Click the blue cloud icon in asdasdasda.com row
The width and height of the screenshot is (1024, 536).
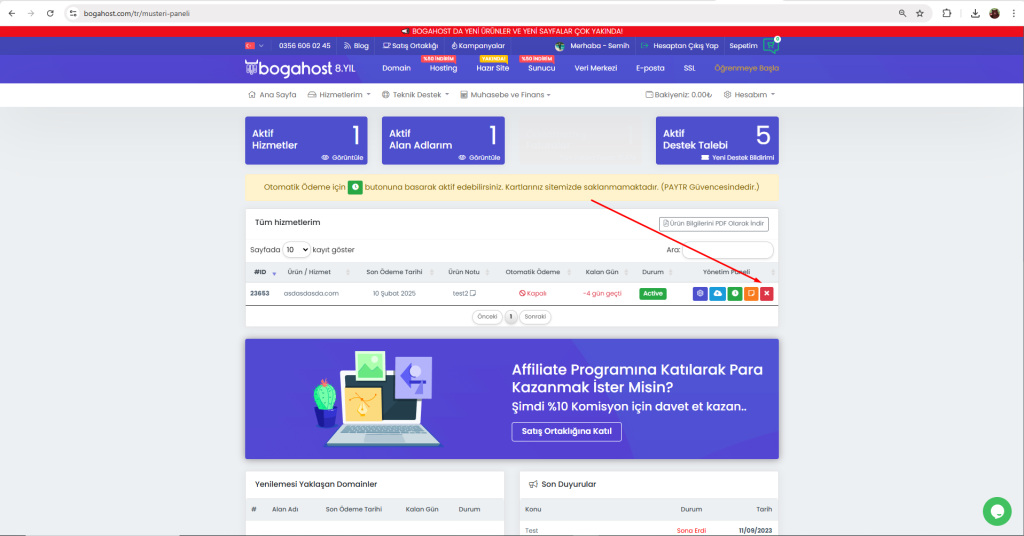coord(717,294)
